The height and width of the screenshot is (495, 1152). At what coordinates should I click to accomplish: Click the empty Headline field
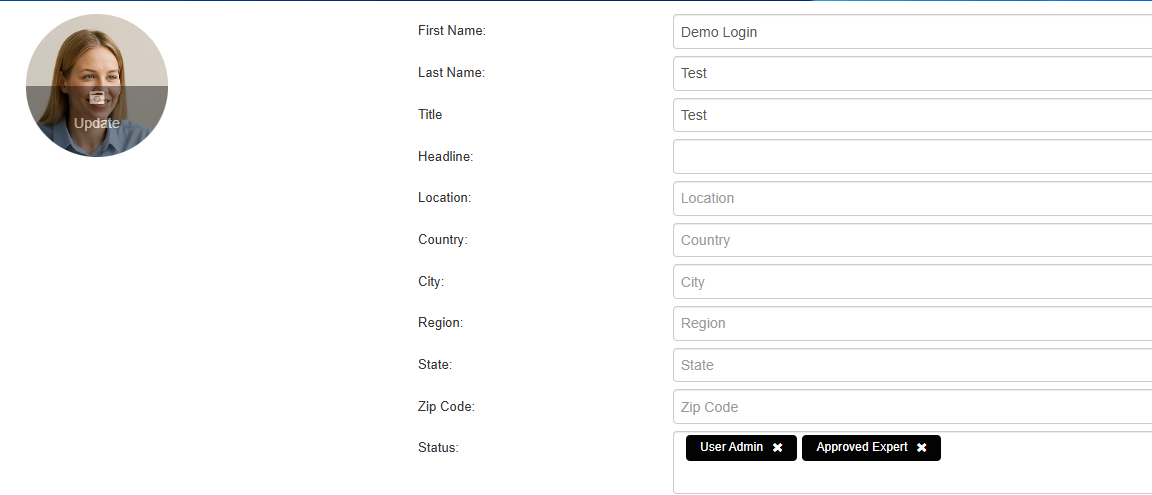pyautogui.click(x=912, y=157)
